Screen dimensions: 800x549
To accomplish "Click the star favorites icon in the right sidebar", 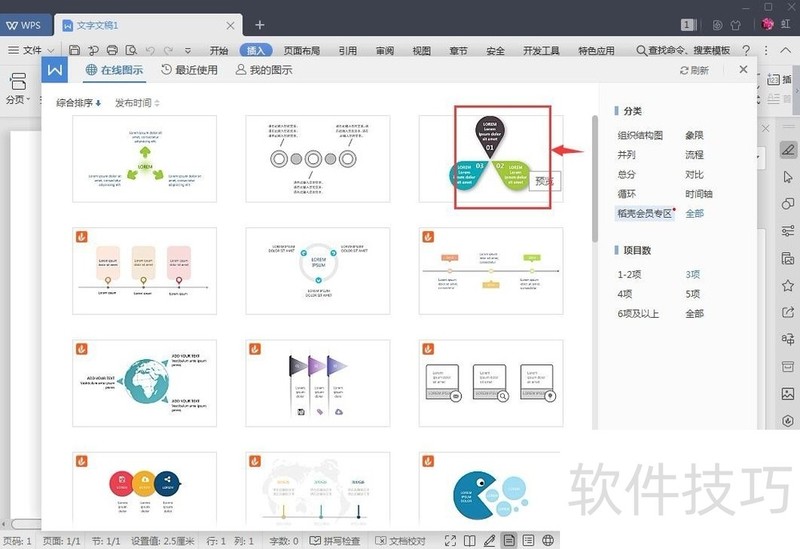I will tap(788, 285).
